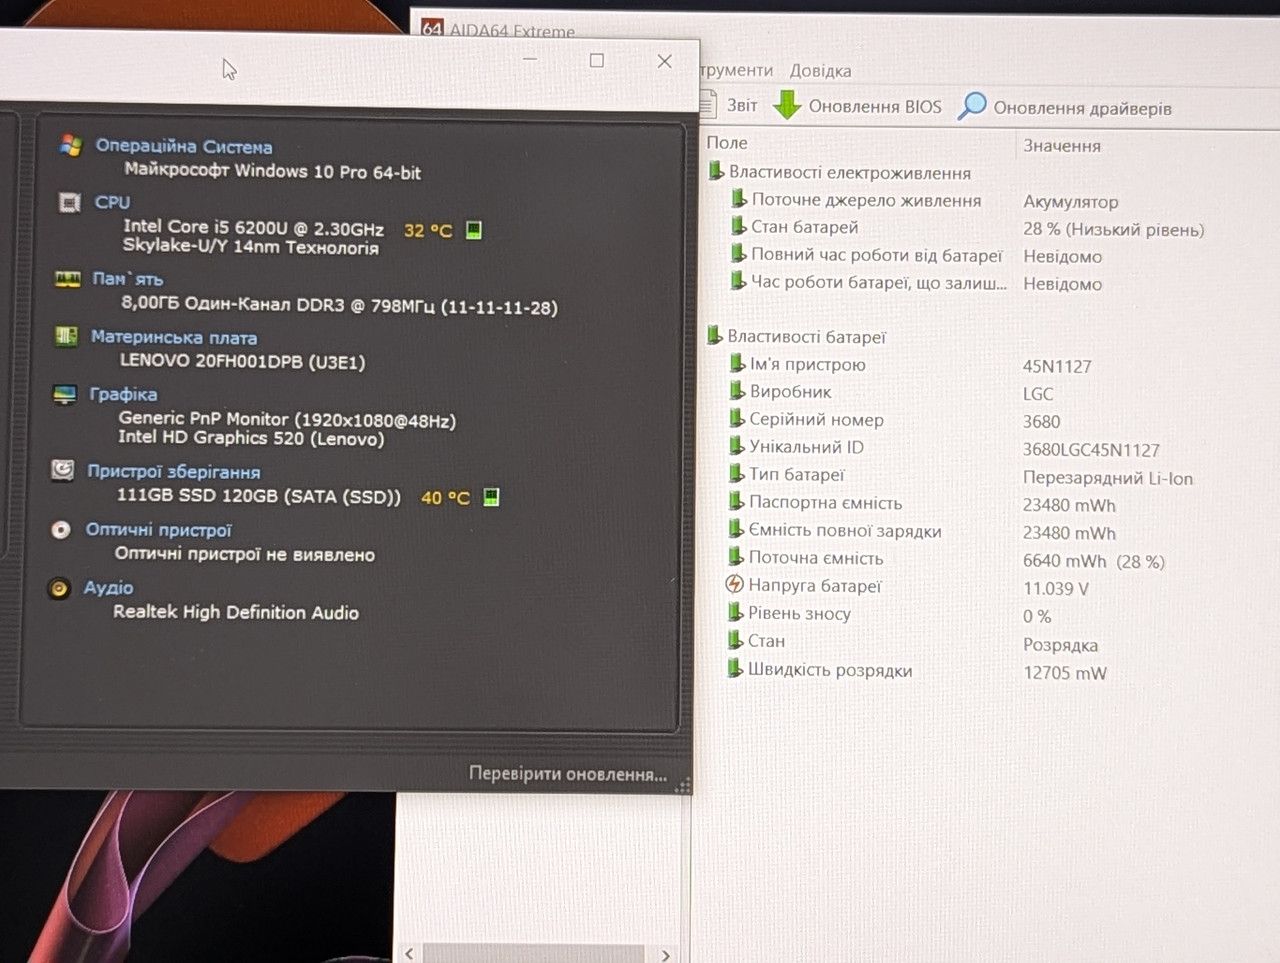This screenshot has width=1280, height=963.
Task: Click the Оновлення драйверів toolbar button
Action: click(x=1065, y=107)
